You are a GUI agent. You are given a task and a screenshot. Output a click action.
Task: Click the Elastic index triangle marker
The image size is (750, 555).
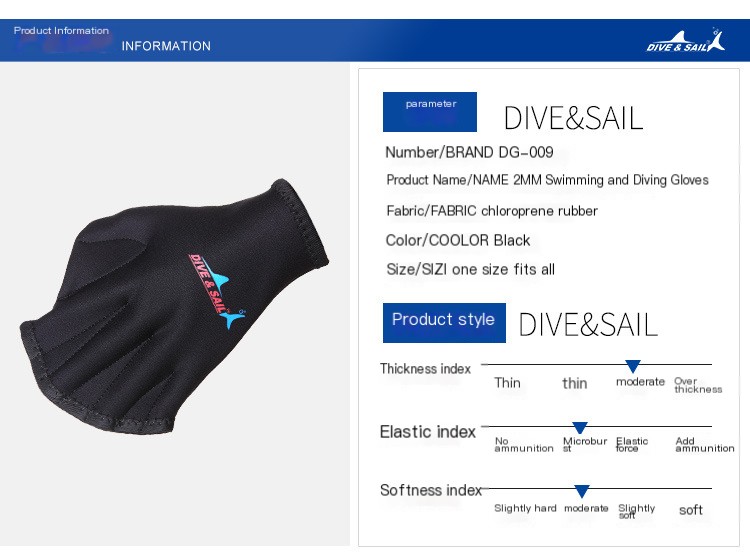(580, 428)
